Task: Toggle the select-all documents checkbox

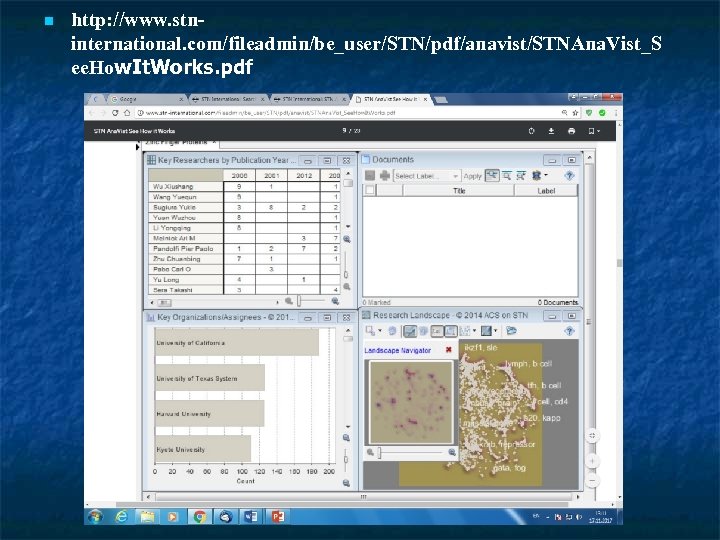Action: pyautogui.click(x=370, y=190)
